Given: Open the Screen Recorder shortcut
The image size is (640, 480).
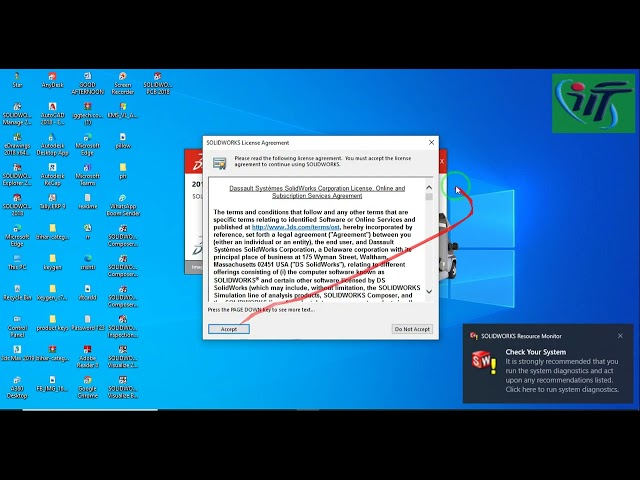Looking at the screenshot, I should click(122, 84).
